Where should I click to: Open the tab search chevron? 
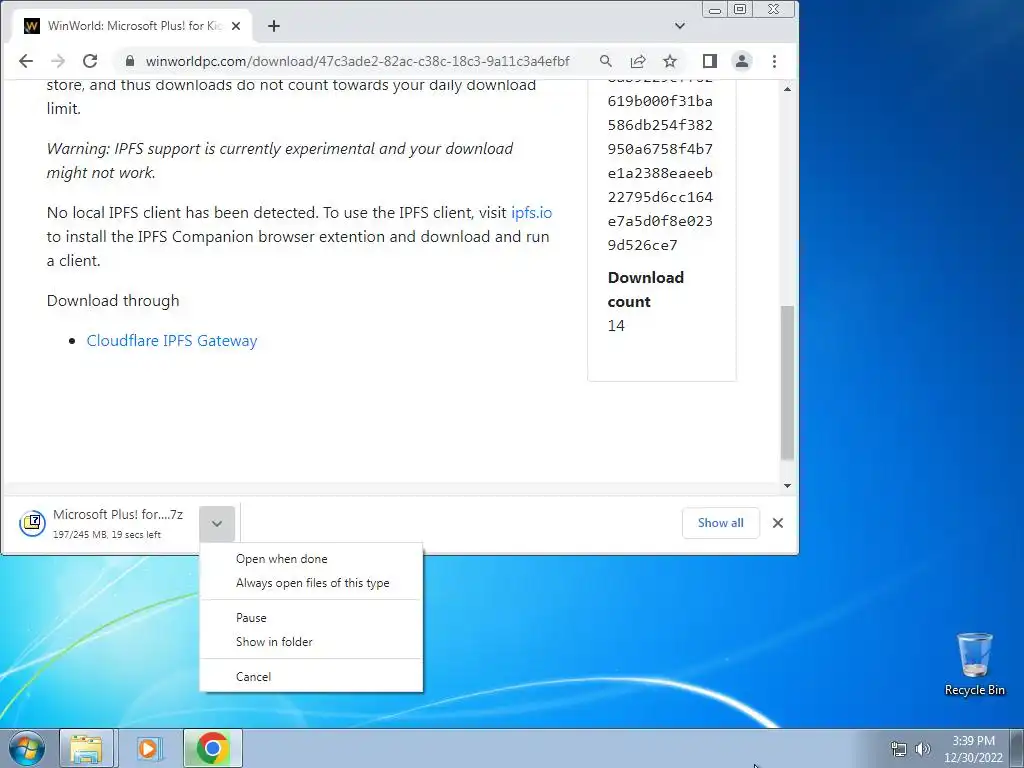click(x=680, y=26)
